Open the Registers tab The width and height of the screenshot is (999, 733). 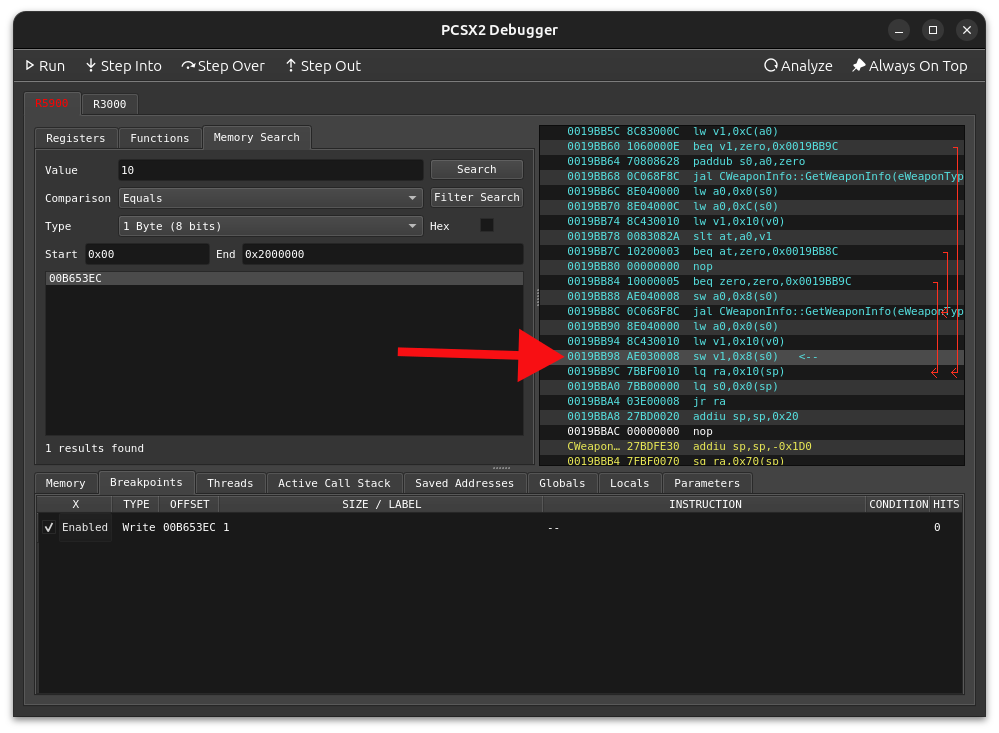76,138
